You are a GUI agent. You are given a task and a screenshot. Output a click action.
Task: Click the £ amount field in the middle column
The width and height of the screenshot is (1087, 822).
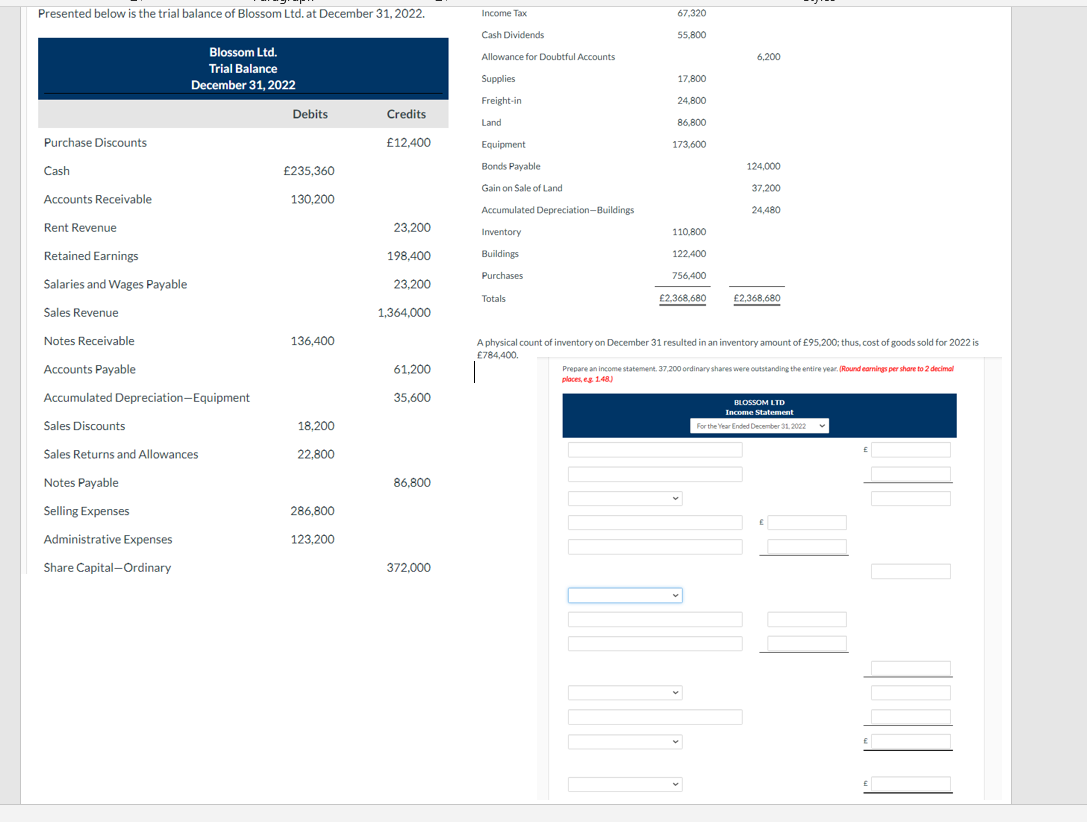click(806, 523)
